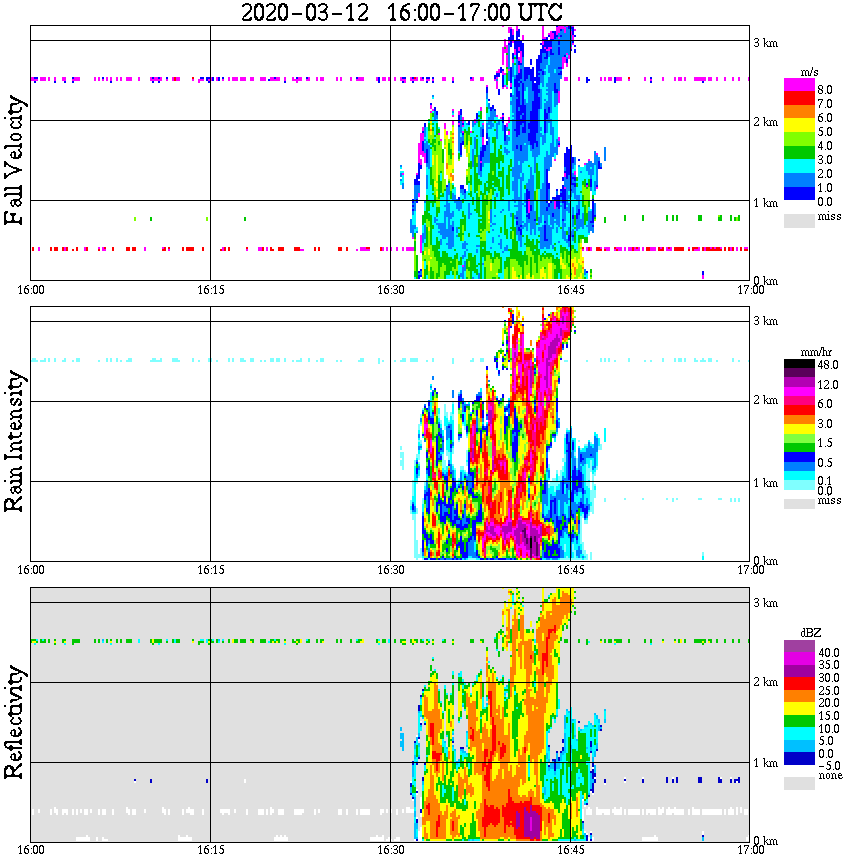Click '16:15' tick under Reflectivity panel
This screenshot has width=850, height=868.
click(210, 850)
